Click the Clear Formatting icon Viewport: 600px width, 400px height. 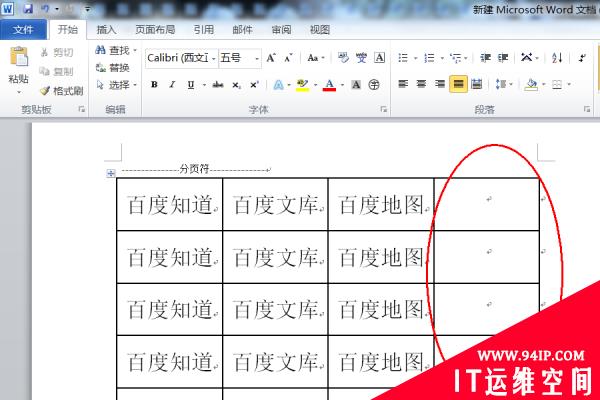click(343, 58)
